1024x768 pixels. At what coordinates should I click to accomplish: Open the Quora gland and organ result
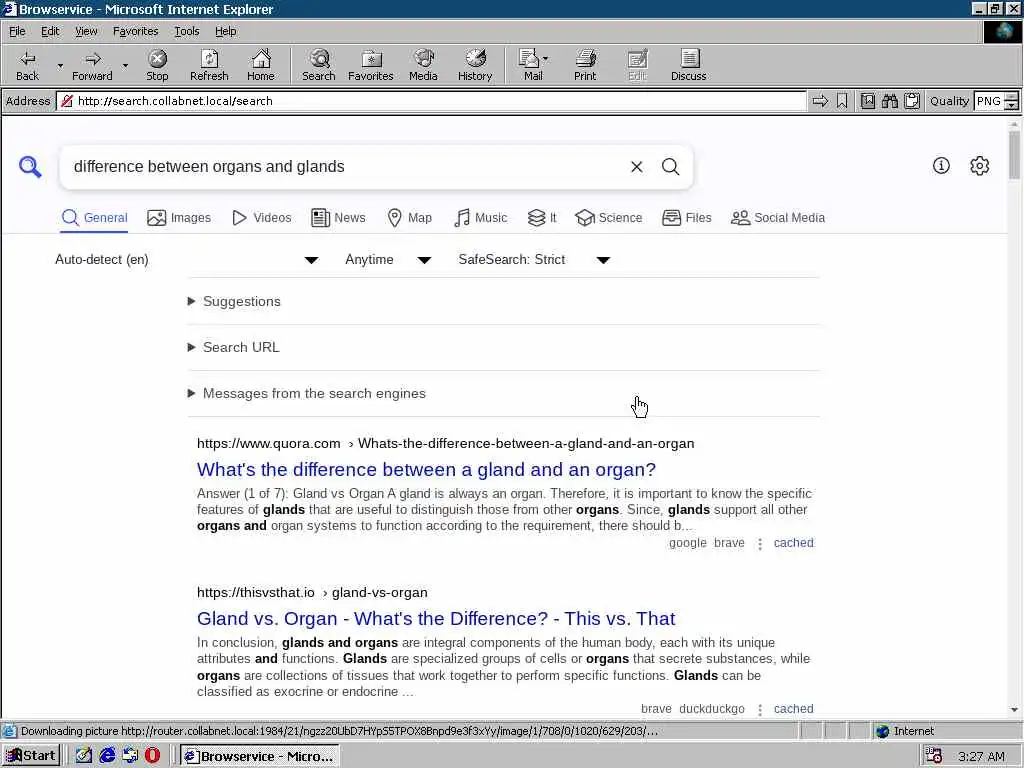tap(426, 470)
